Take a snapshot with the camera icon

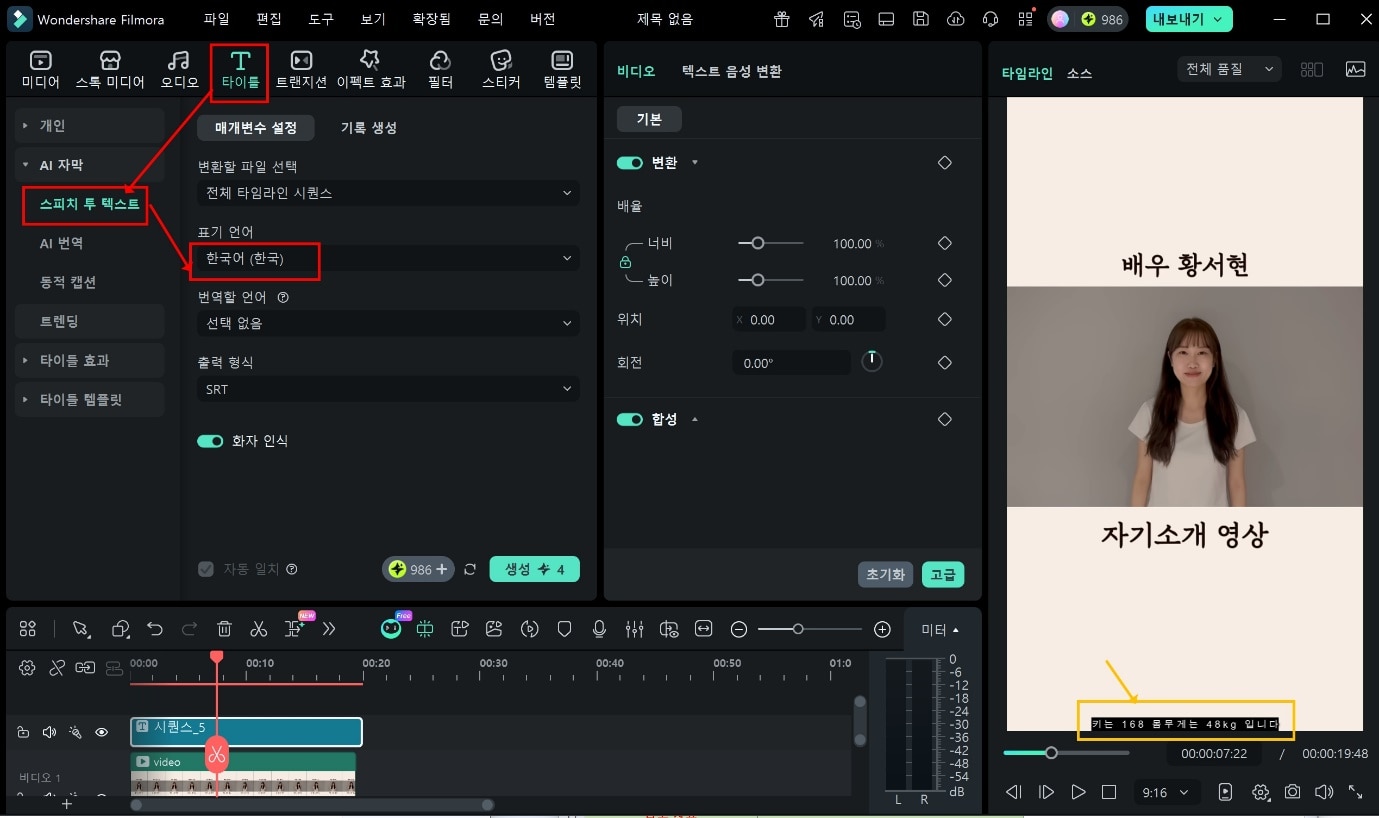(x=1293, y=791)
